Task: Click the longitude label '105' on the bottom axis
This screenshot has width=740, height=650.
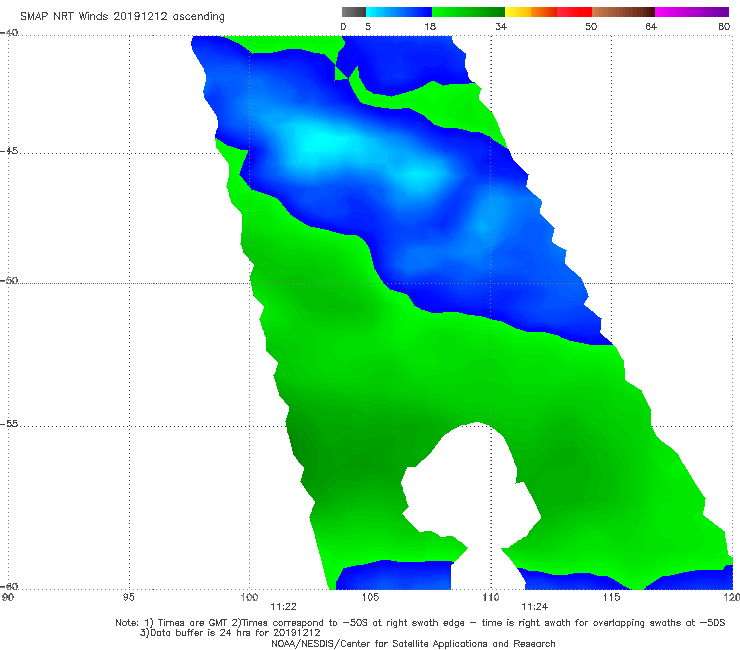Action: coord(370,597)
